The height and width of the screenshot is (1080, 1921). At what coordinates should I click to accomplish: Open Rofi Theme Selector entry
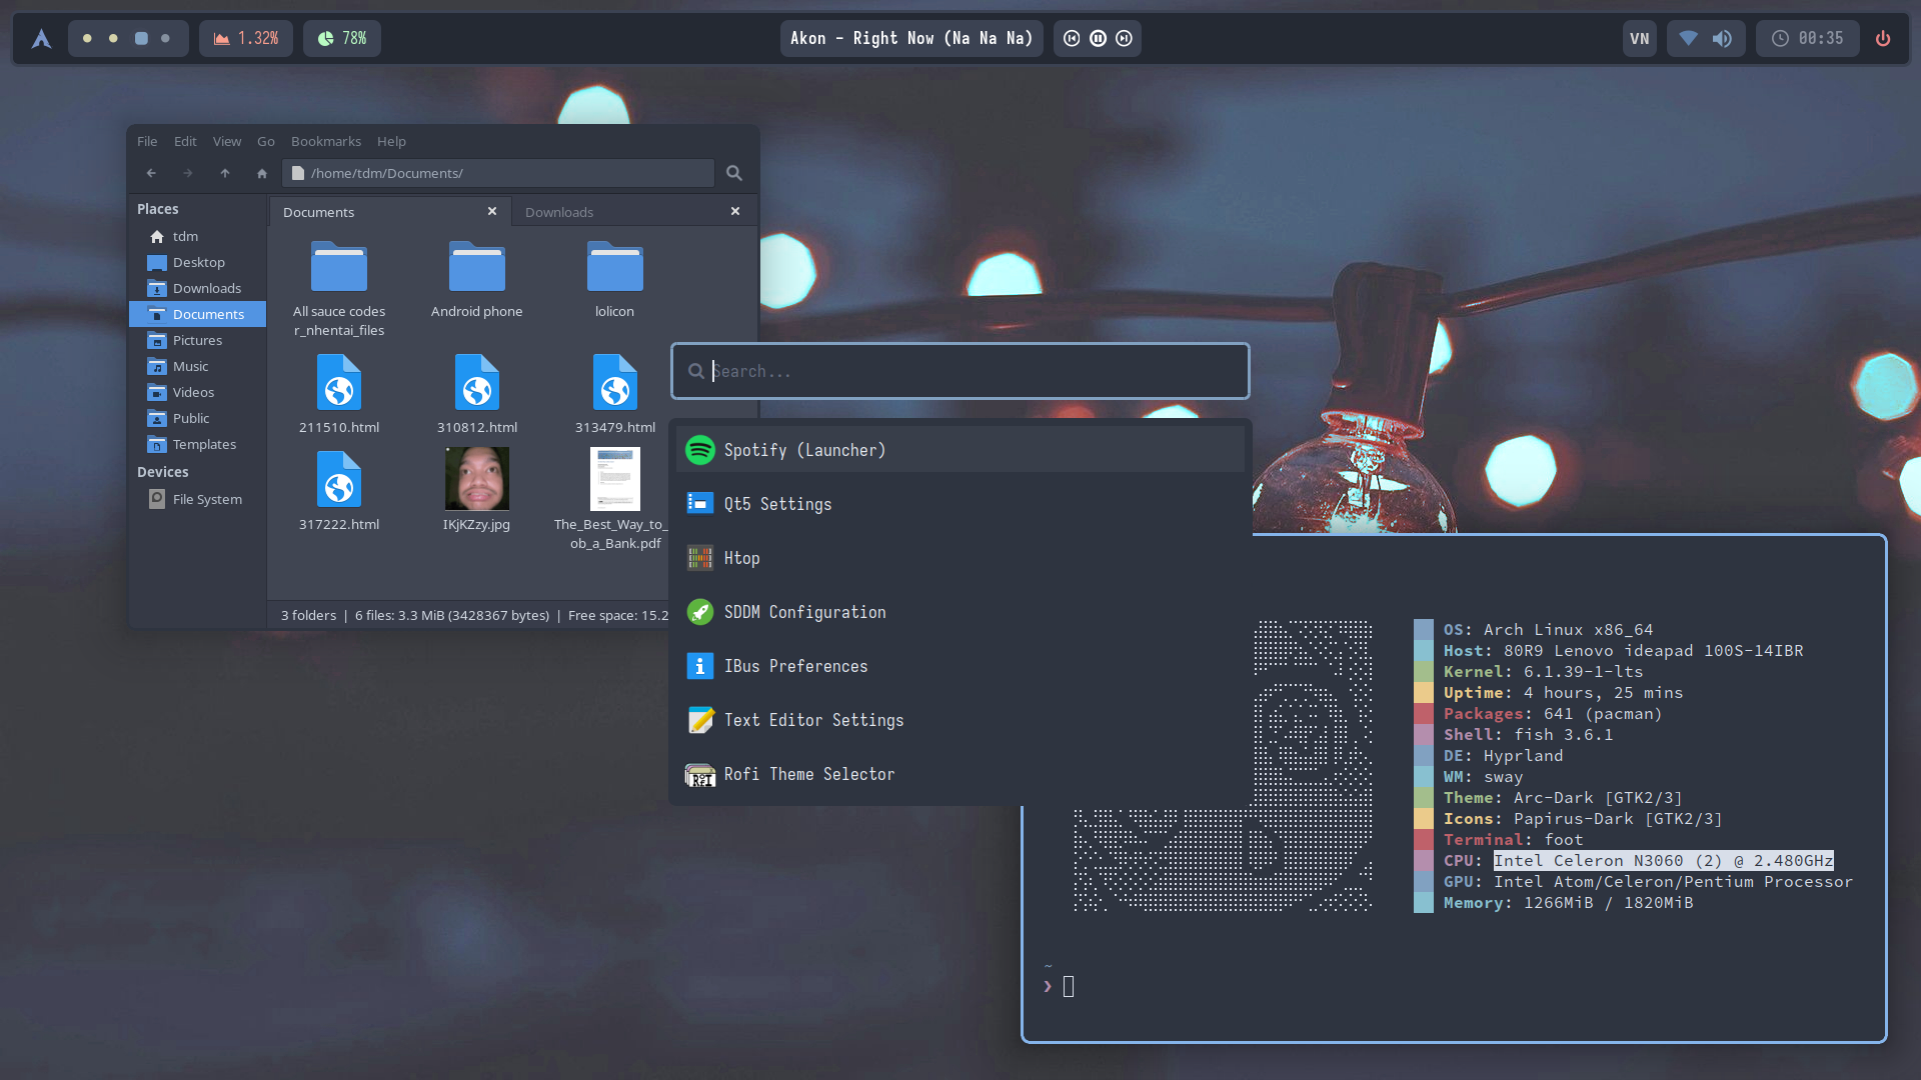[x=808, y=774]
